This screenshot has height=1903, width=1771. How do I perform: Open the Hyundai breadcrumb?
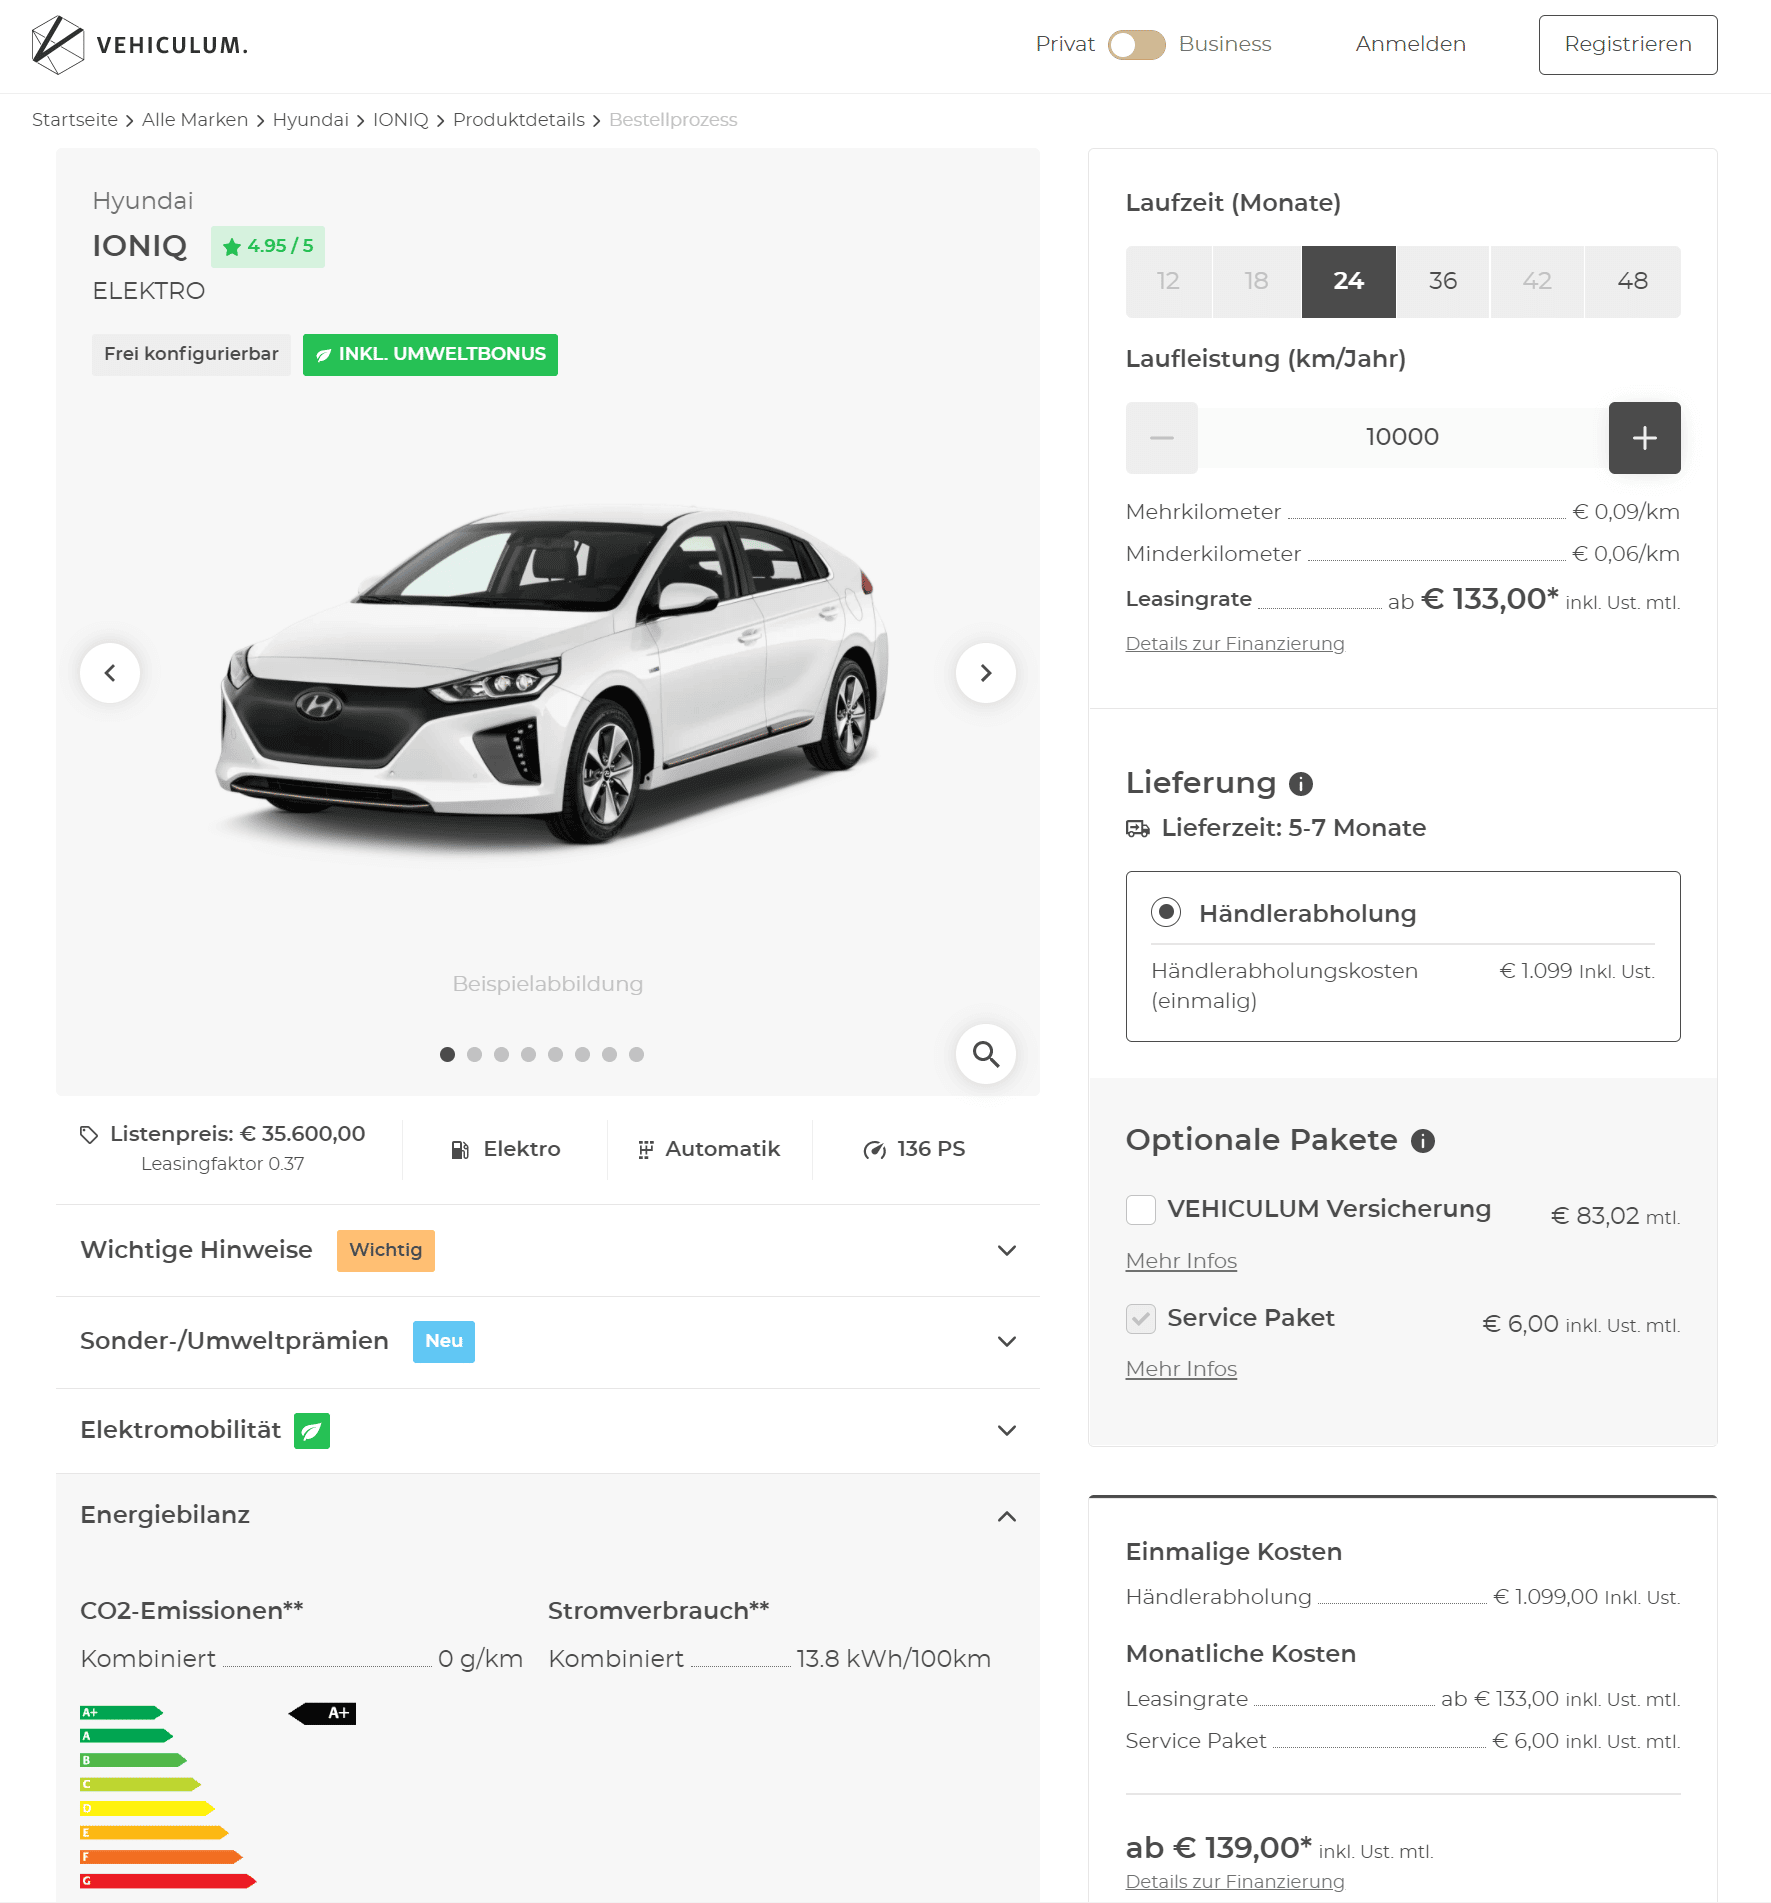311,120
